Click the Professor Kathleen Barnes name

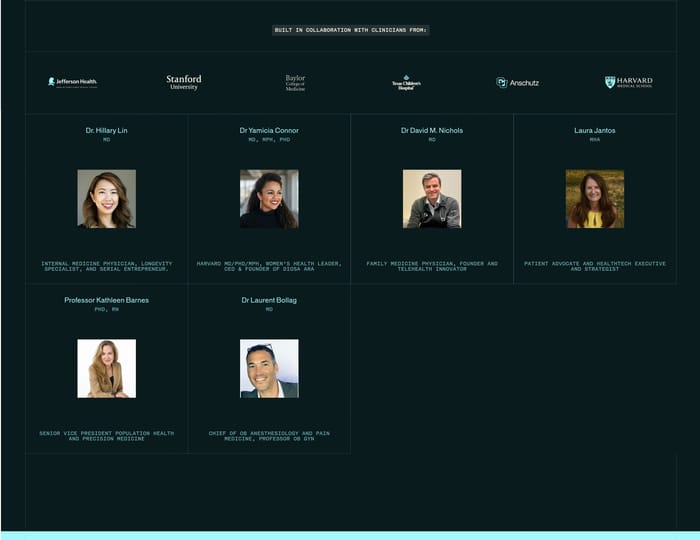(106, 300)
